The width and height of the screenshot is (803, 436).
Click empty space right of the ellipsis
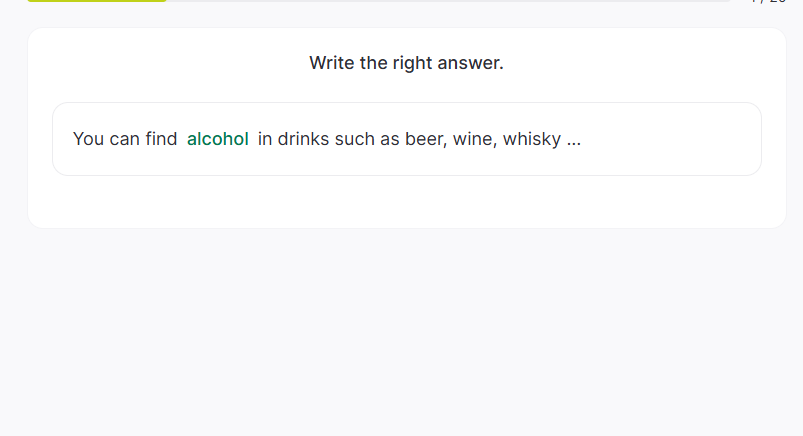click(x=670, y=139)
